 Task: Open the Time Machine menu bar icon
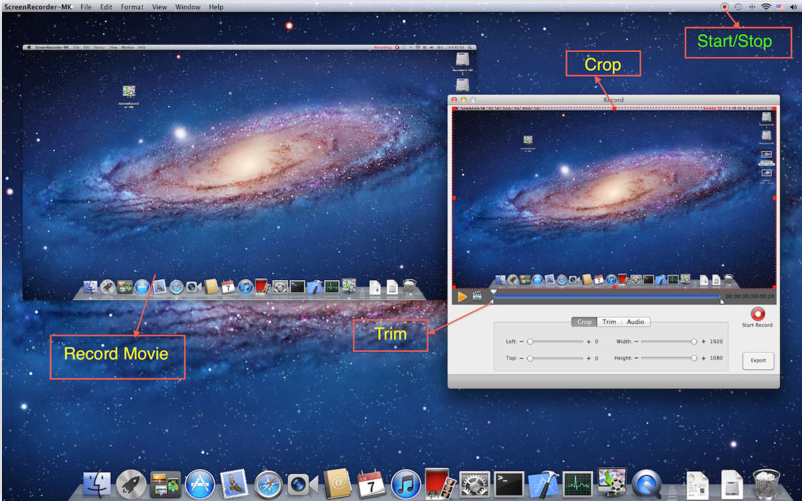point(738,7)
